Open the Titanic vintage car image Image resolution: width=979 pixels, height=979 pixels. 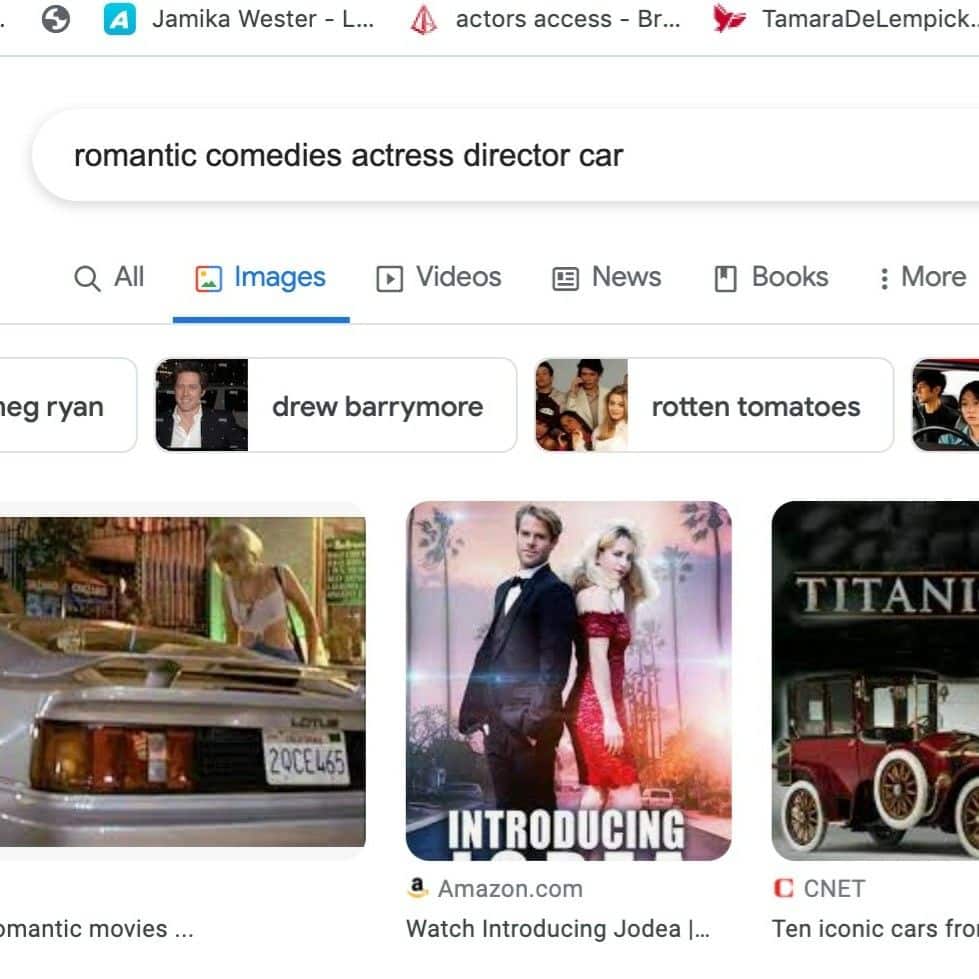875,681
